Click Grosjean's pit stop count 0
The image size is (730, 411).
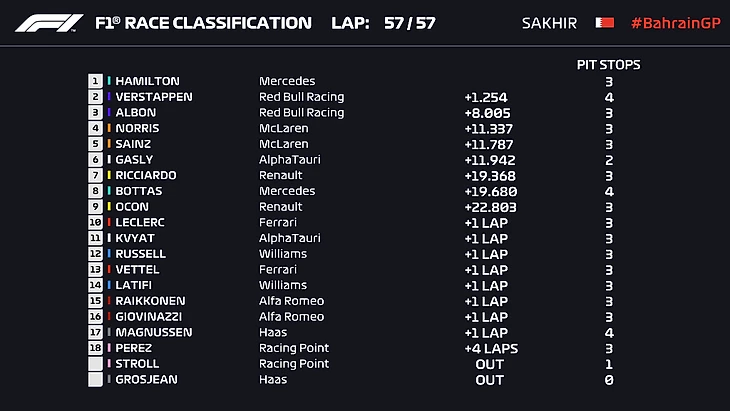pyautogui.click(x=608, y=380)
